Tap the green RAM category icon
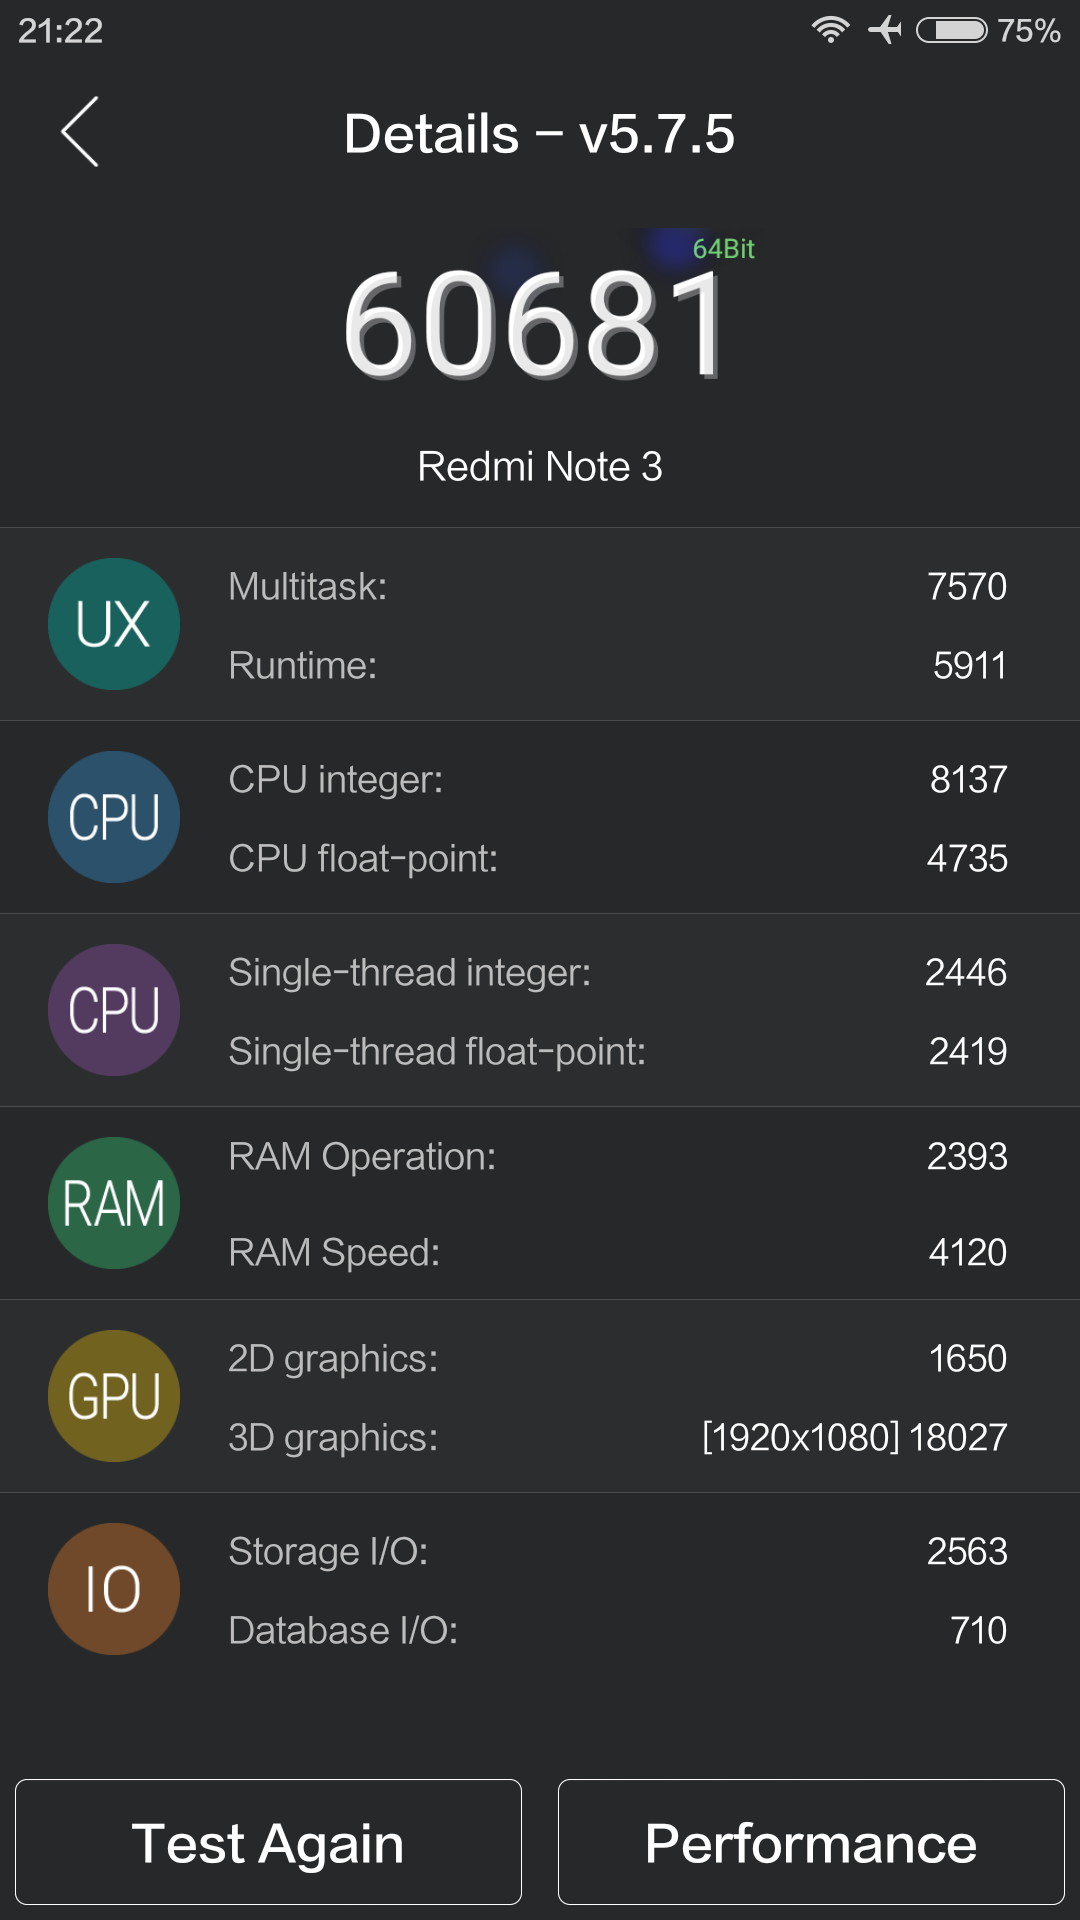The width and height of the screenshot is (1080, 1920). coord(114,1203)
